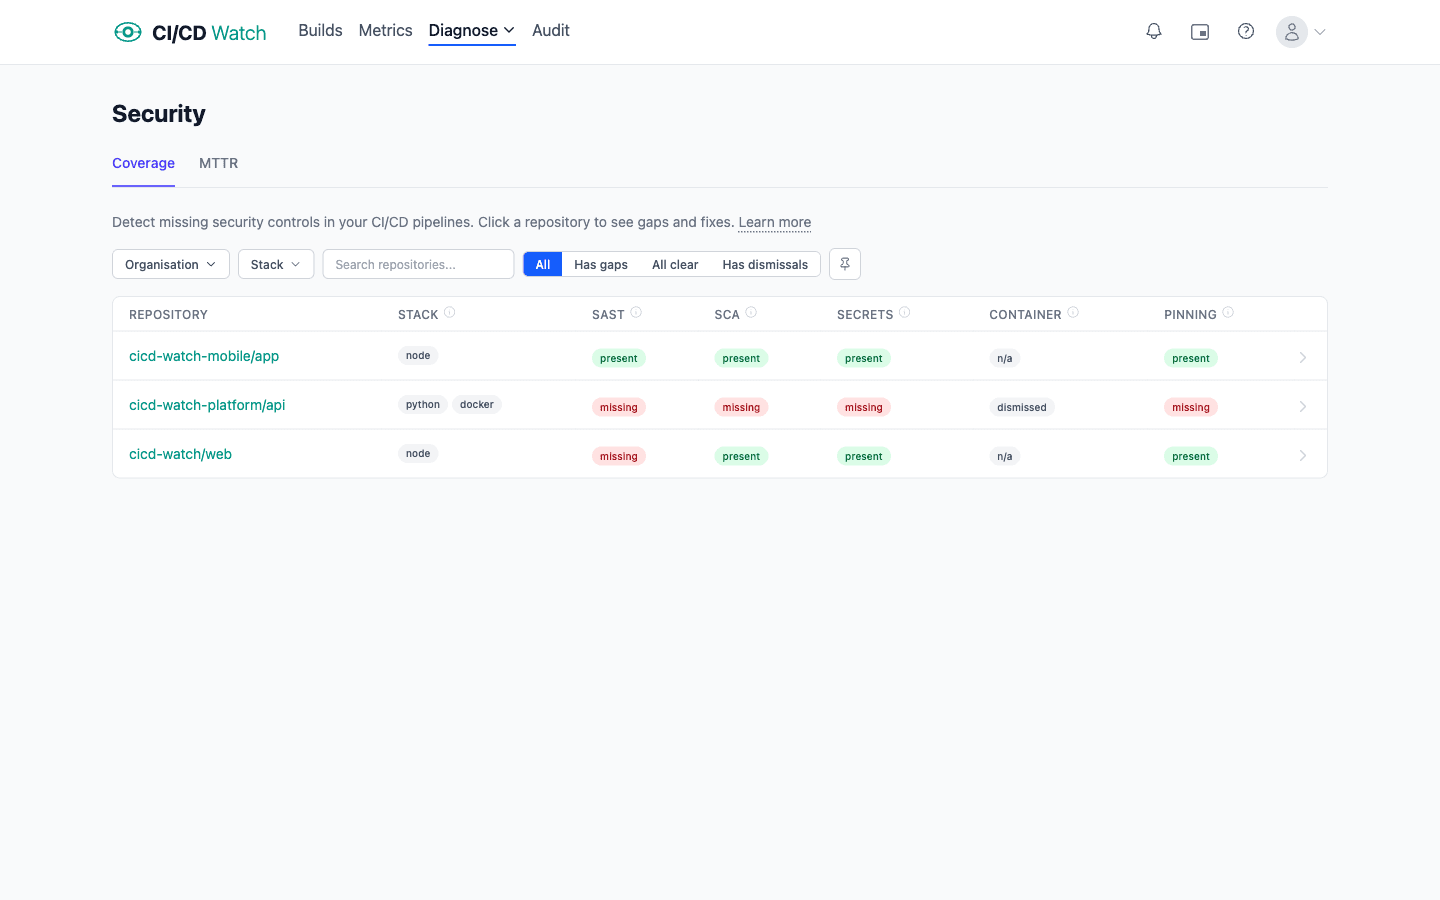Click the docker stack tag

pos(477,405)
